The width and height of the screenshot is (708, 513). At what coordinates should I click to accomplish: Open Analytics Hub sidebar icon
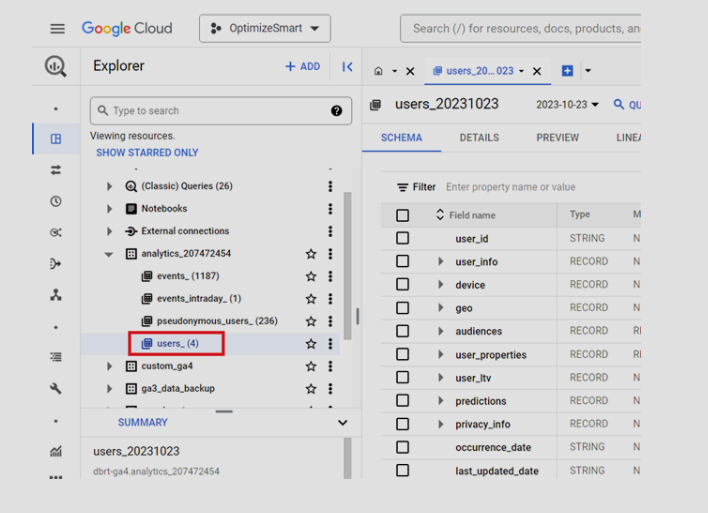(x=56, y=232)
